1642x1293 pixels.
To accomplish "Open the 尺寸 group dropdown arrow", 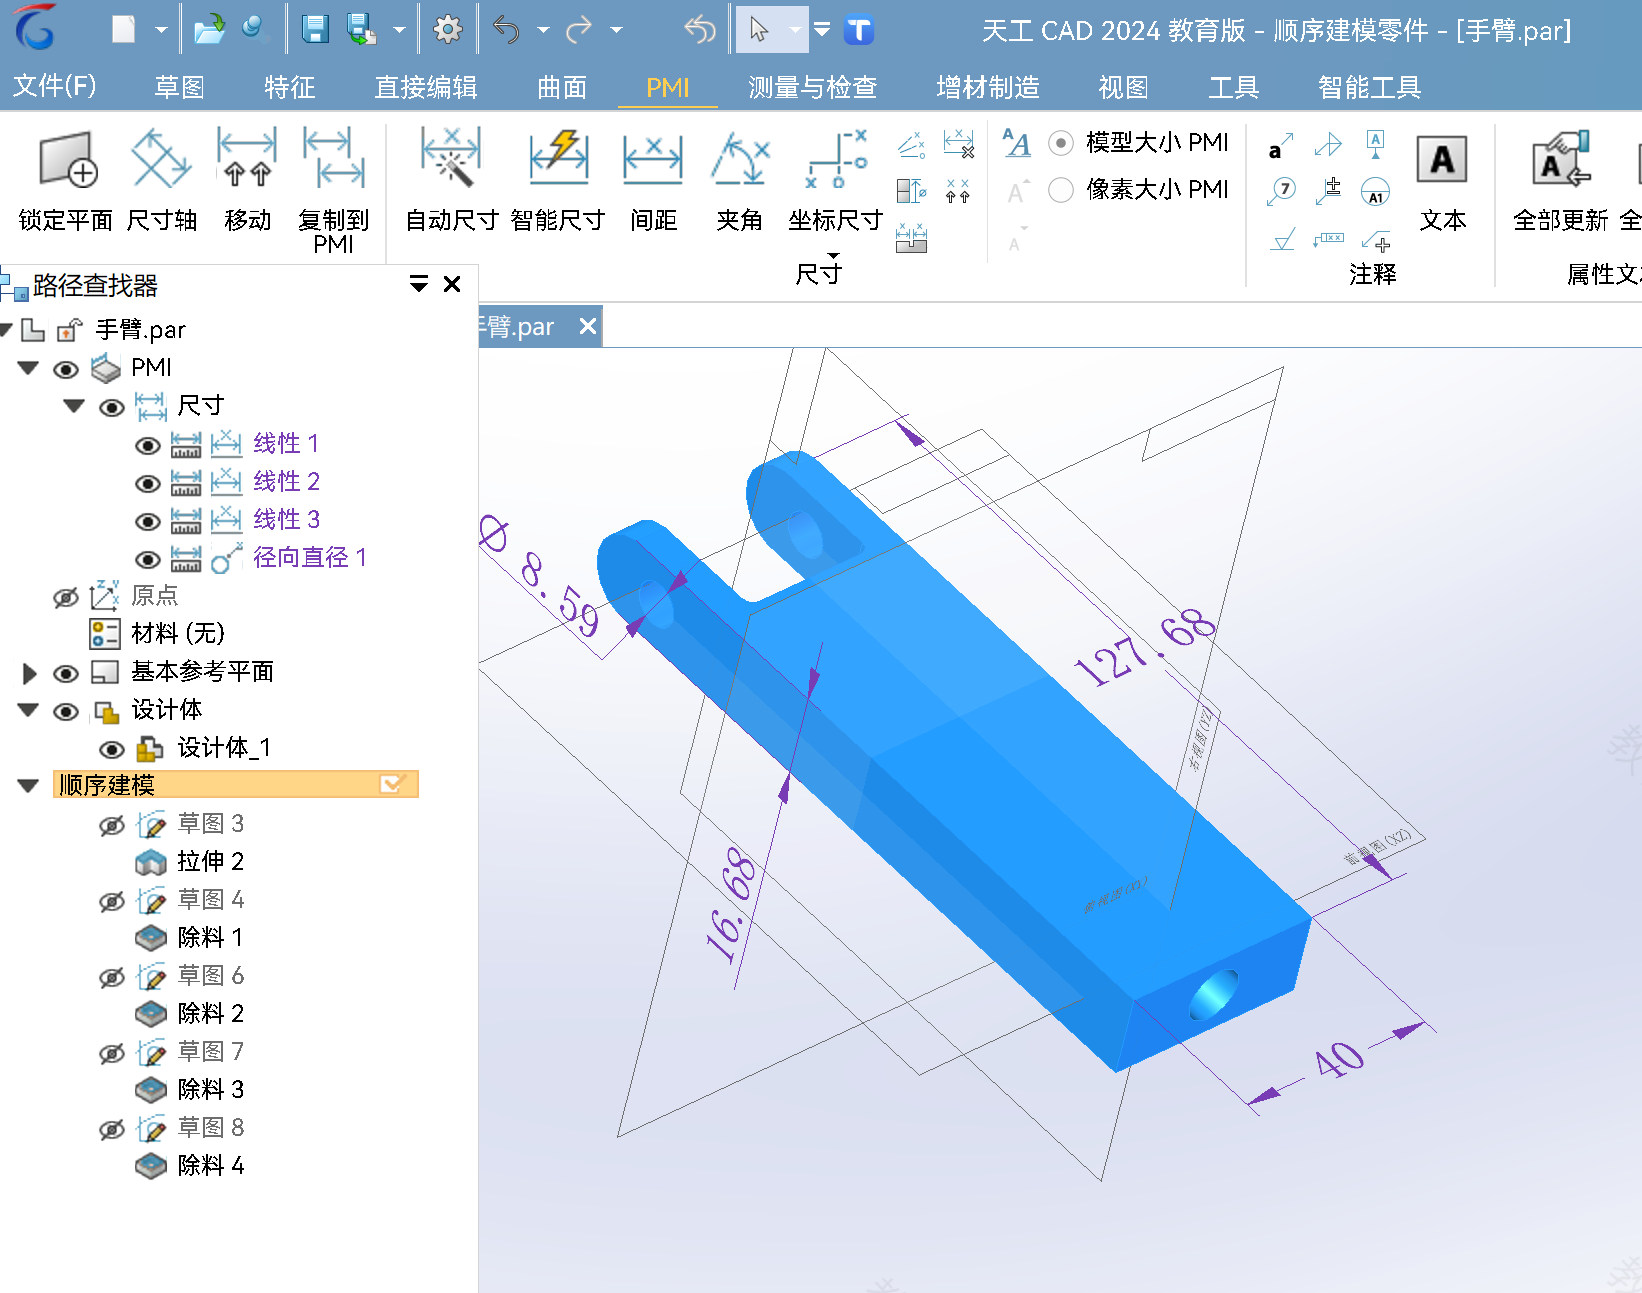I will point(833,256).
